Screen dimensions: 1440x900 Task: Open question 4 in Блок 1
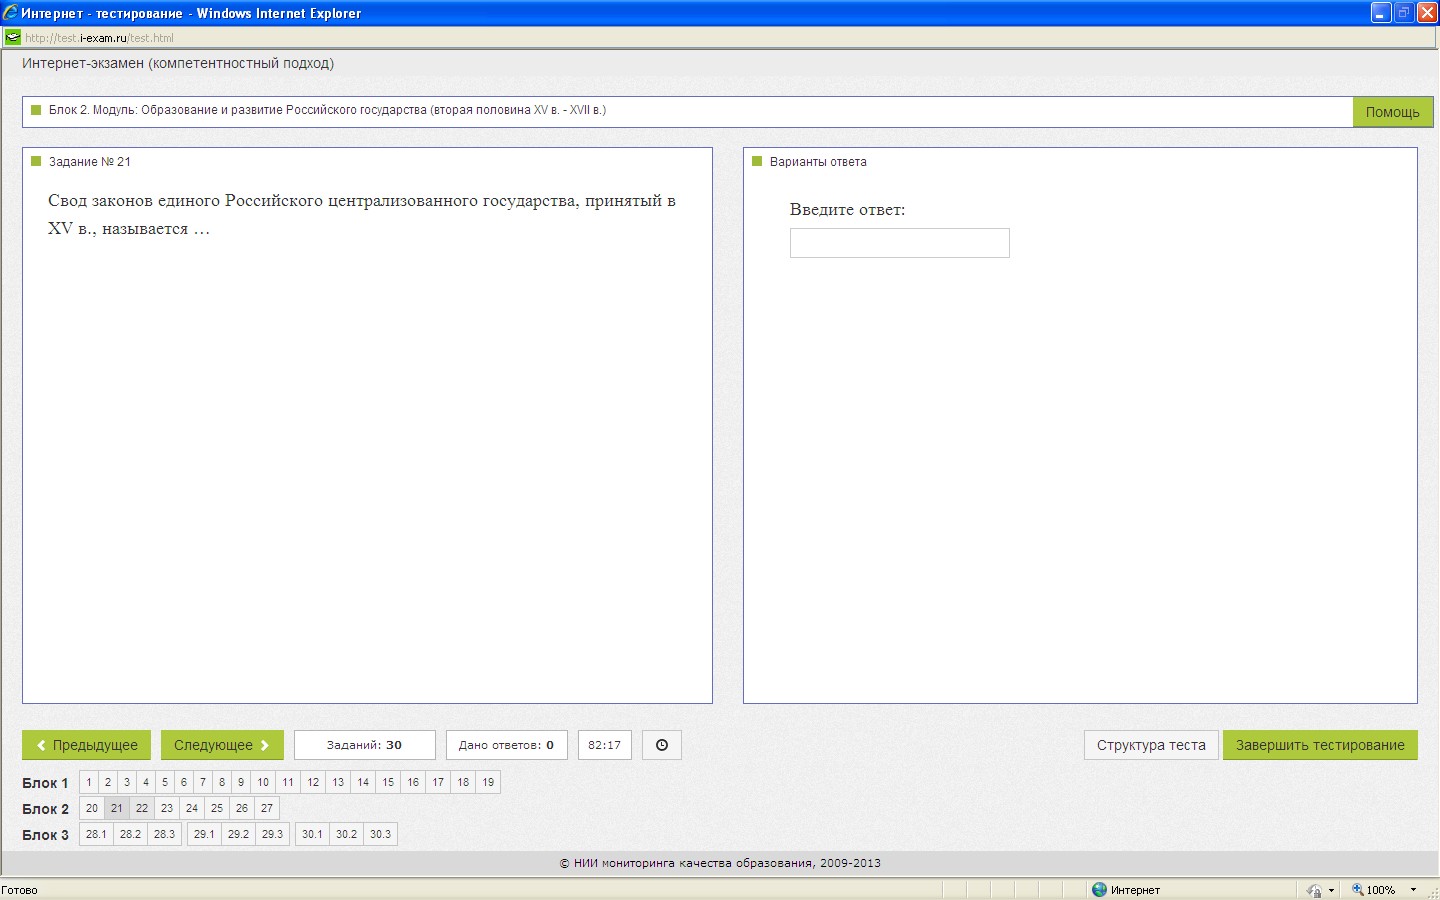click(x=146, y=782)
